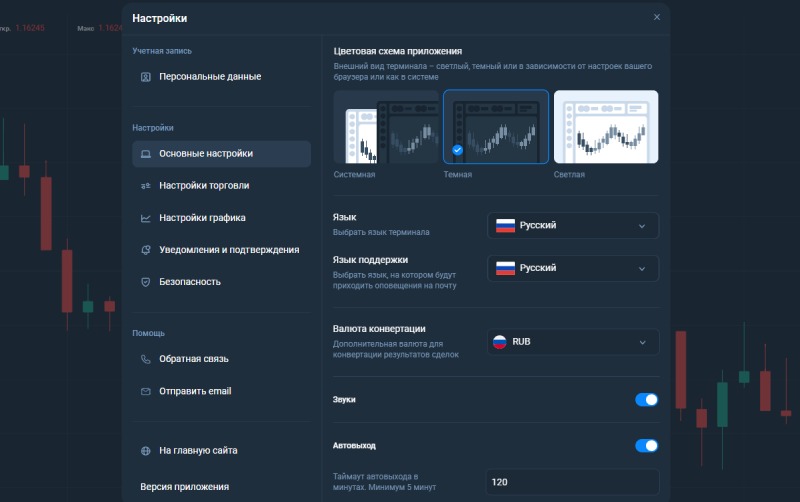
Task: Toggle the Автовыход switch
Action: click(x=646, y=446)
